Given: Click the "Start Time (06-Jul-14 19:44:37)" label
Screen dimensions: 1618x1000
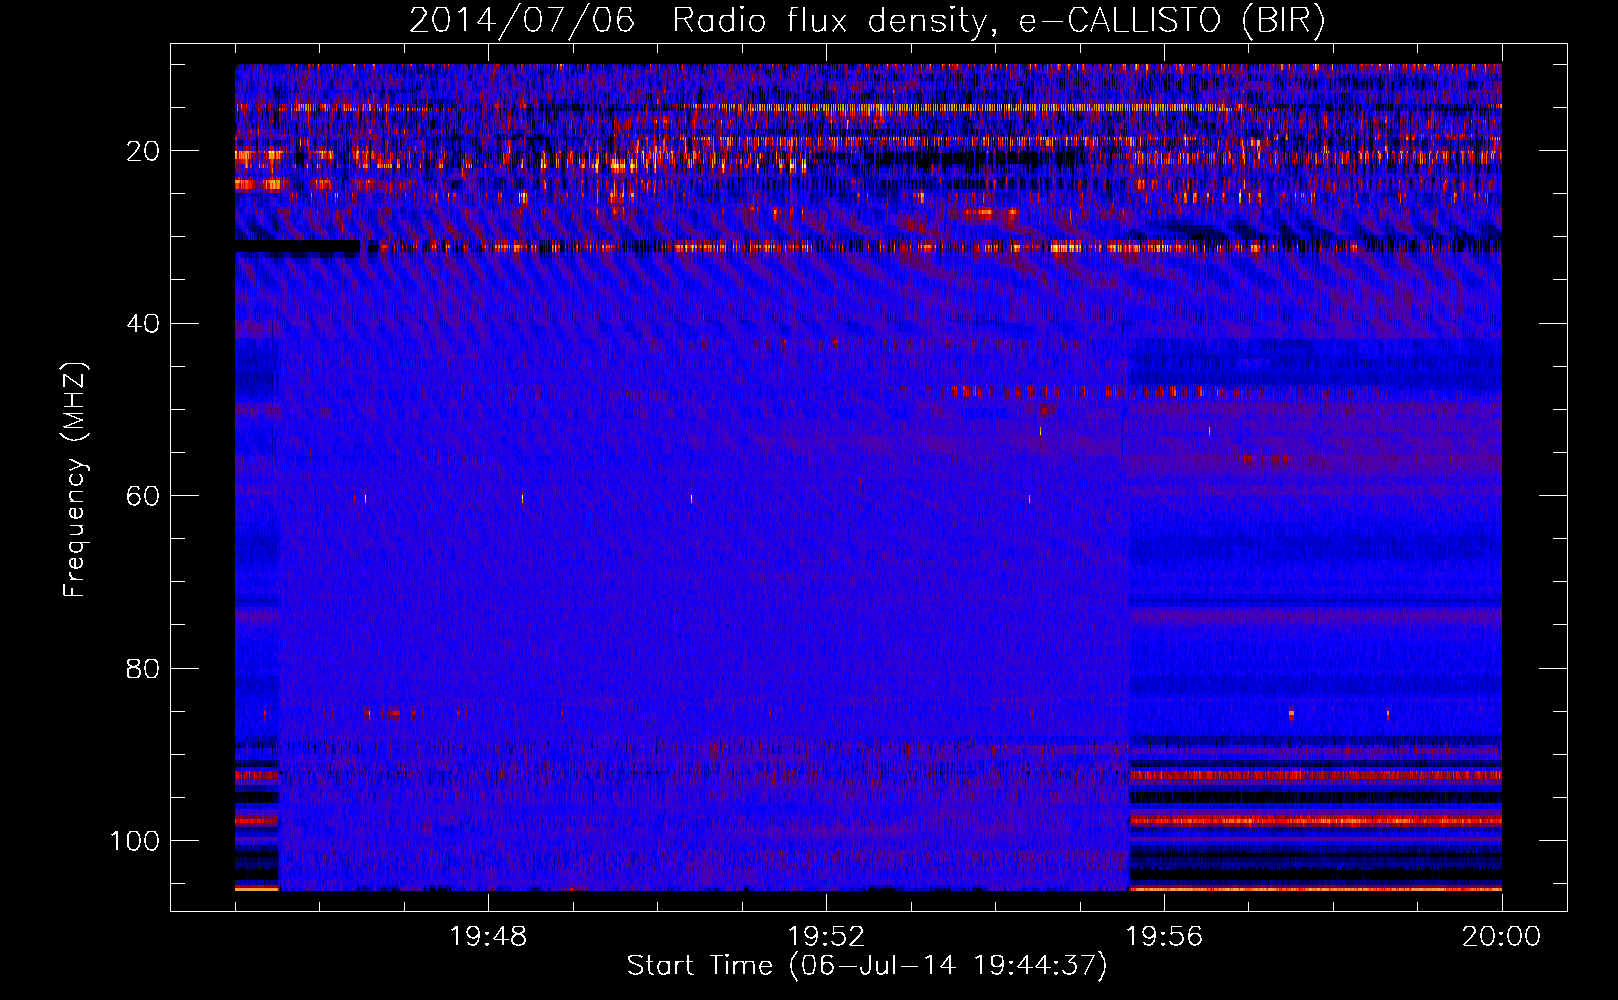Looking at the screenshot, I should [867, 966].
